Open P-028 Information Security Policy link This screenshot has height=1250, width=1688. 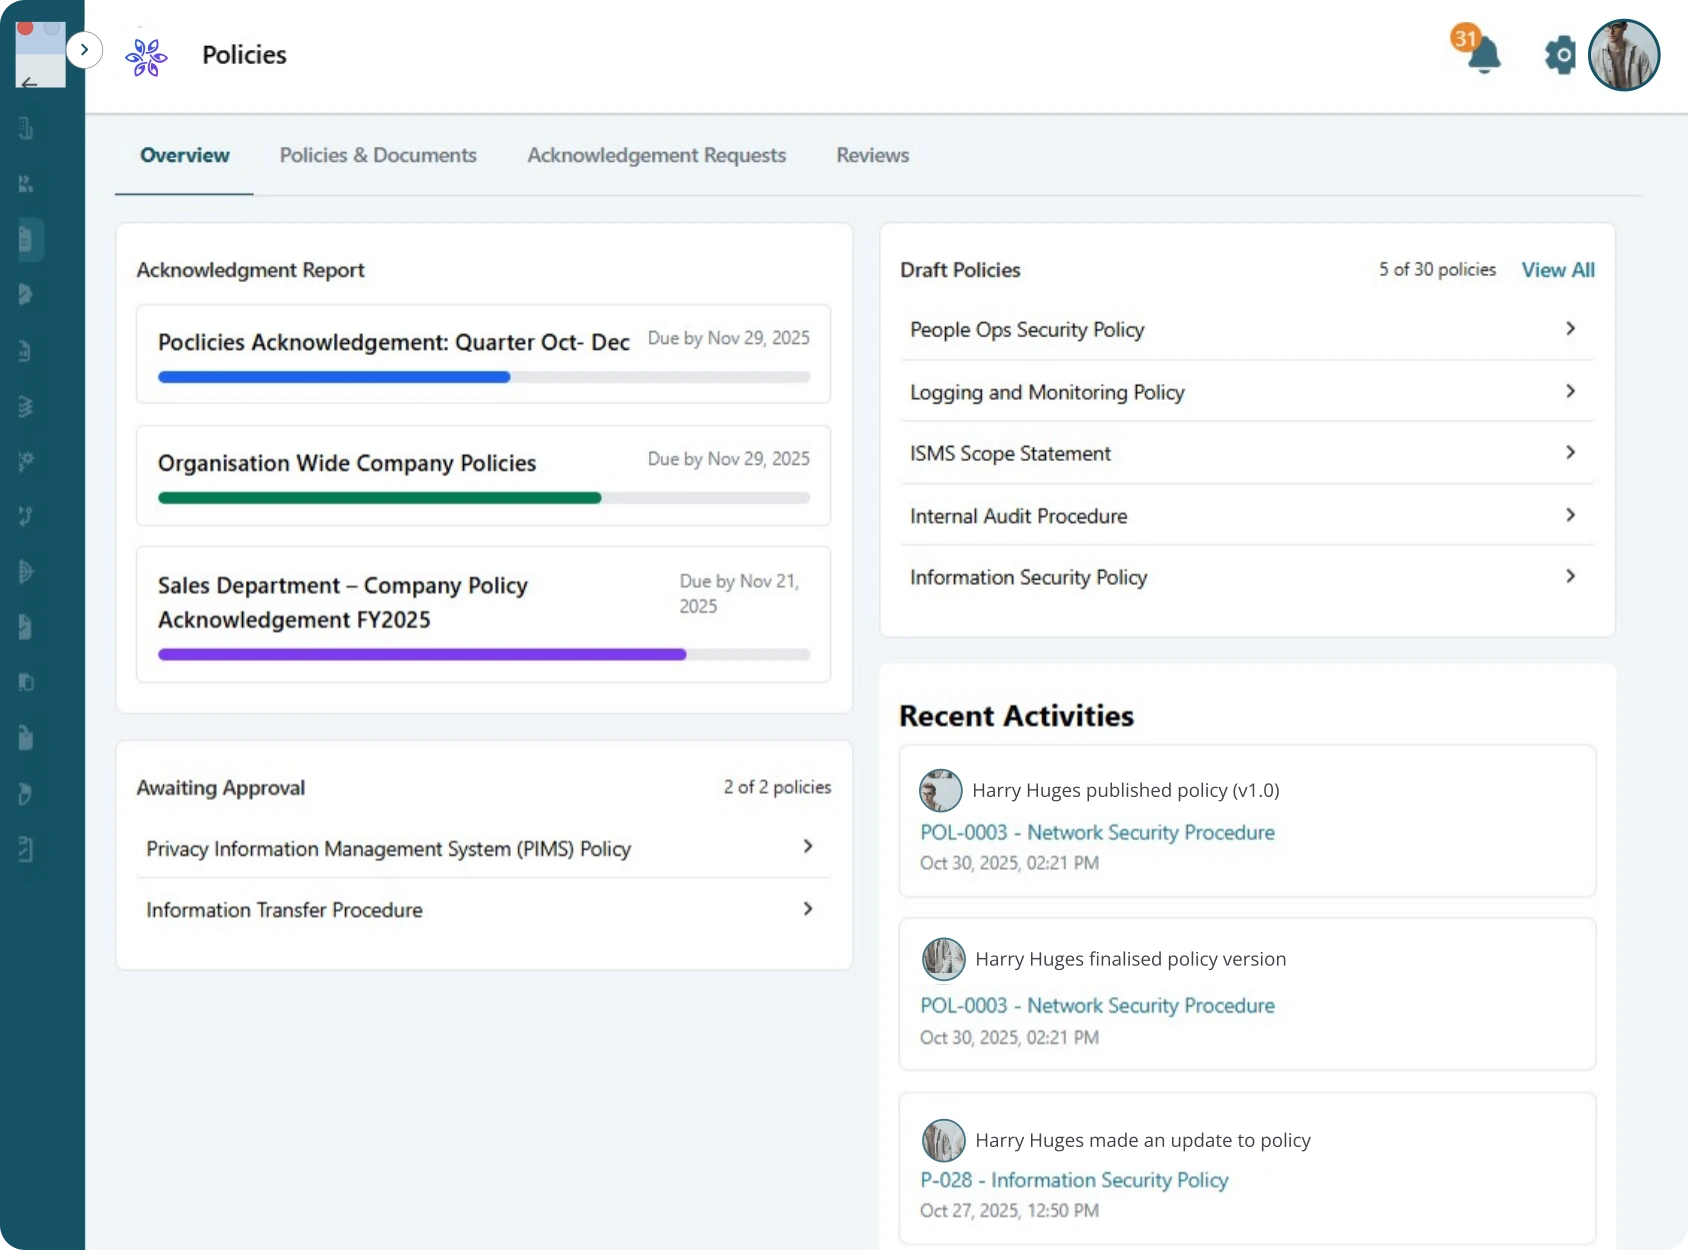pos(1074,1180)
